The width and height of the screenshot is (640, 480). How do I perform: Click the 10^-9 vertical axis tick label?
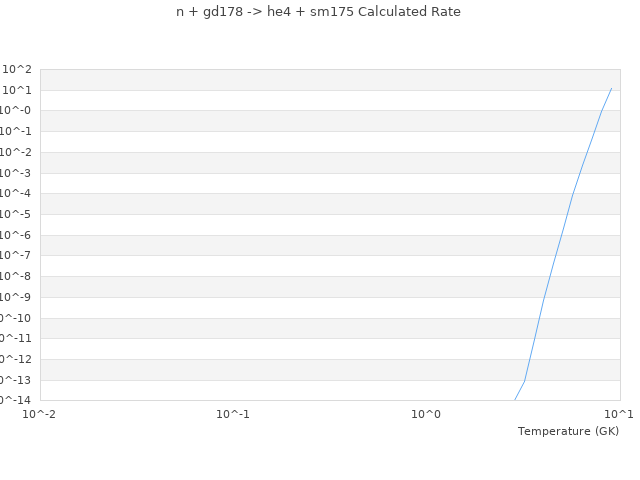[x=15, y=297]
